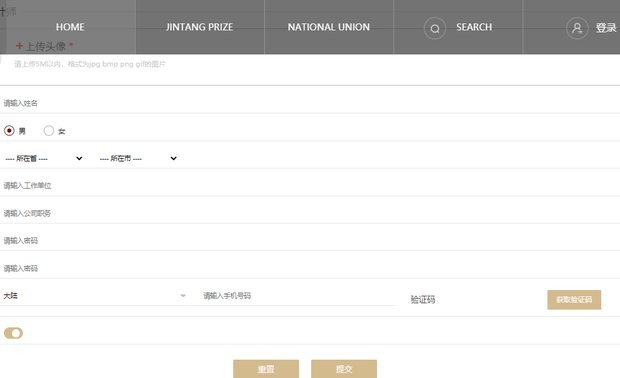Open the 所在省 province dropdown
Screen dimensions: 620x378
pyautogui.click(x=43, y=159)
